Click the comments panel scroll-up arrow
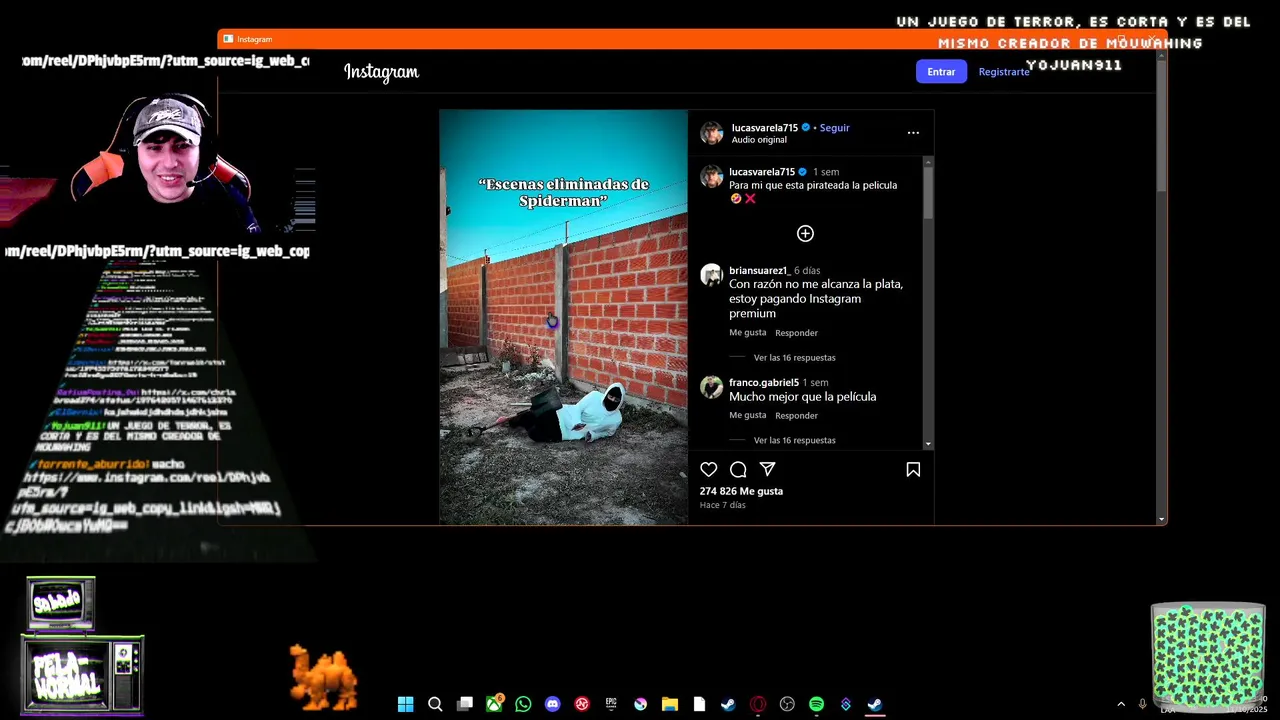This screenshot has height=720, width=1280. [928, 162]
